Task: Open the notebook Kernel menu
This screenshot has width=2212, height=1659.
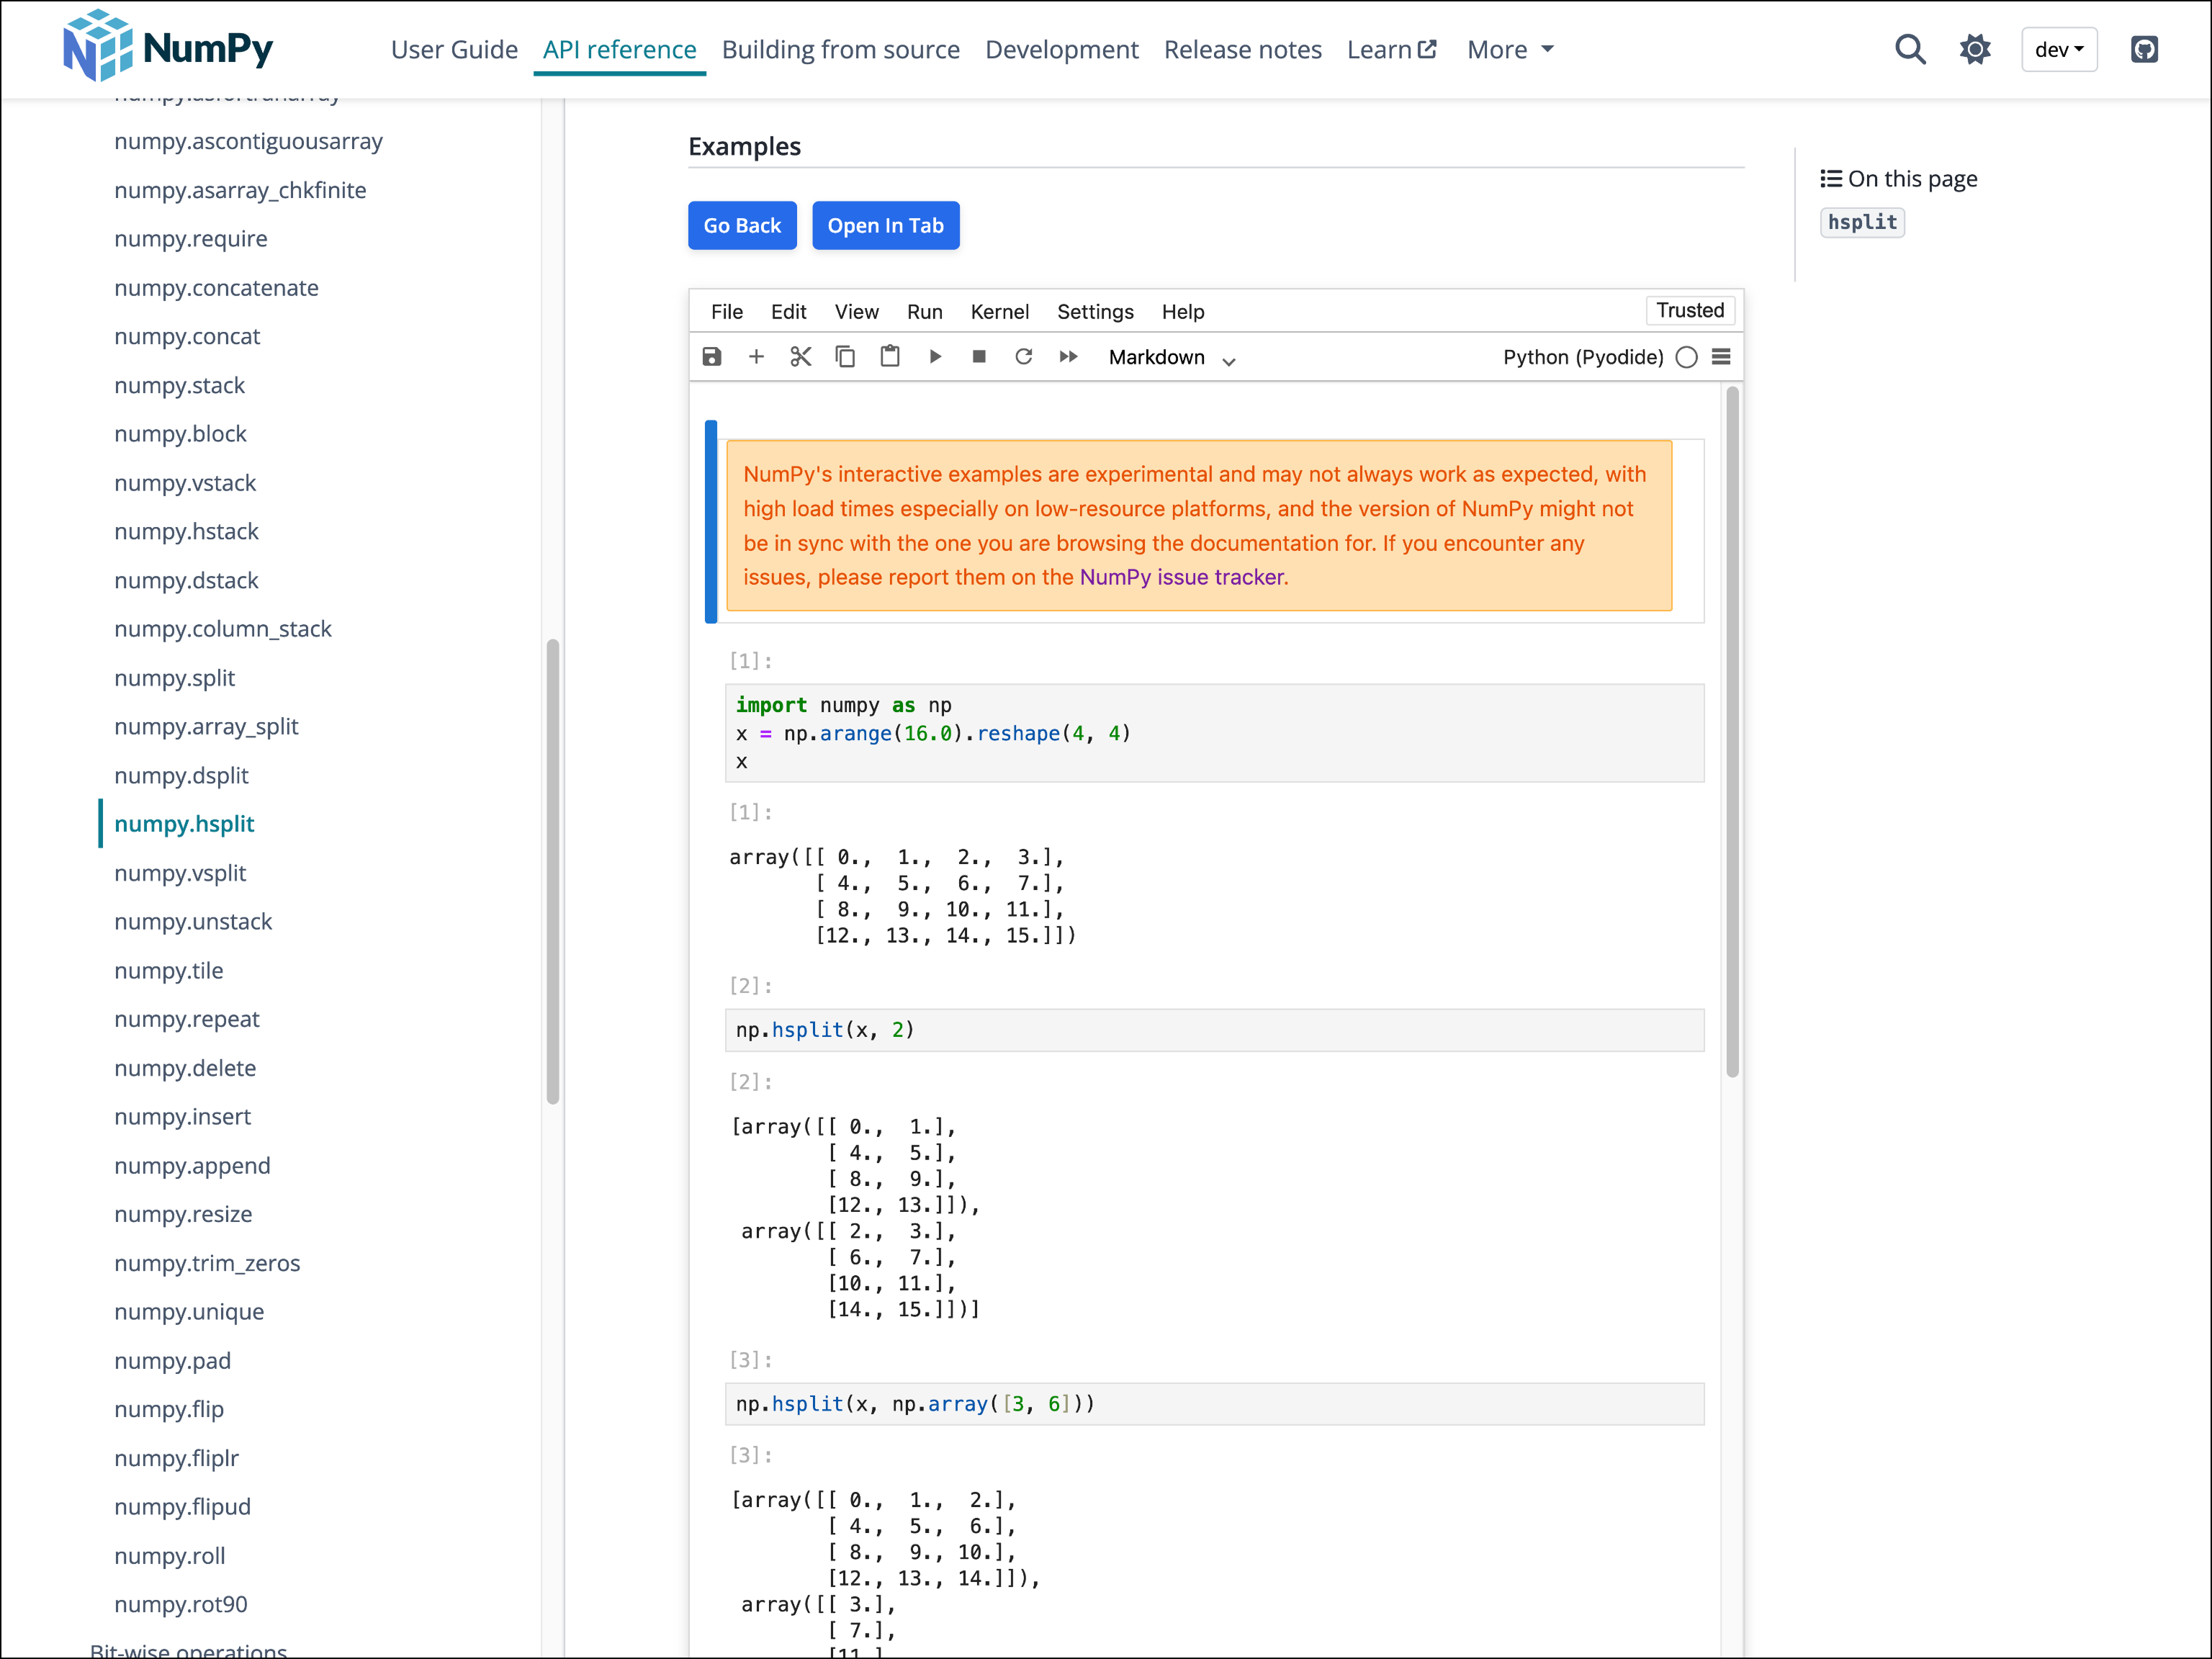Action: coord(1000,312)
